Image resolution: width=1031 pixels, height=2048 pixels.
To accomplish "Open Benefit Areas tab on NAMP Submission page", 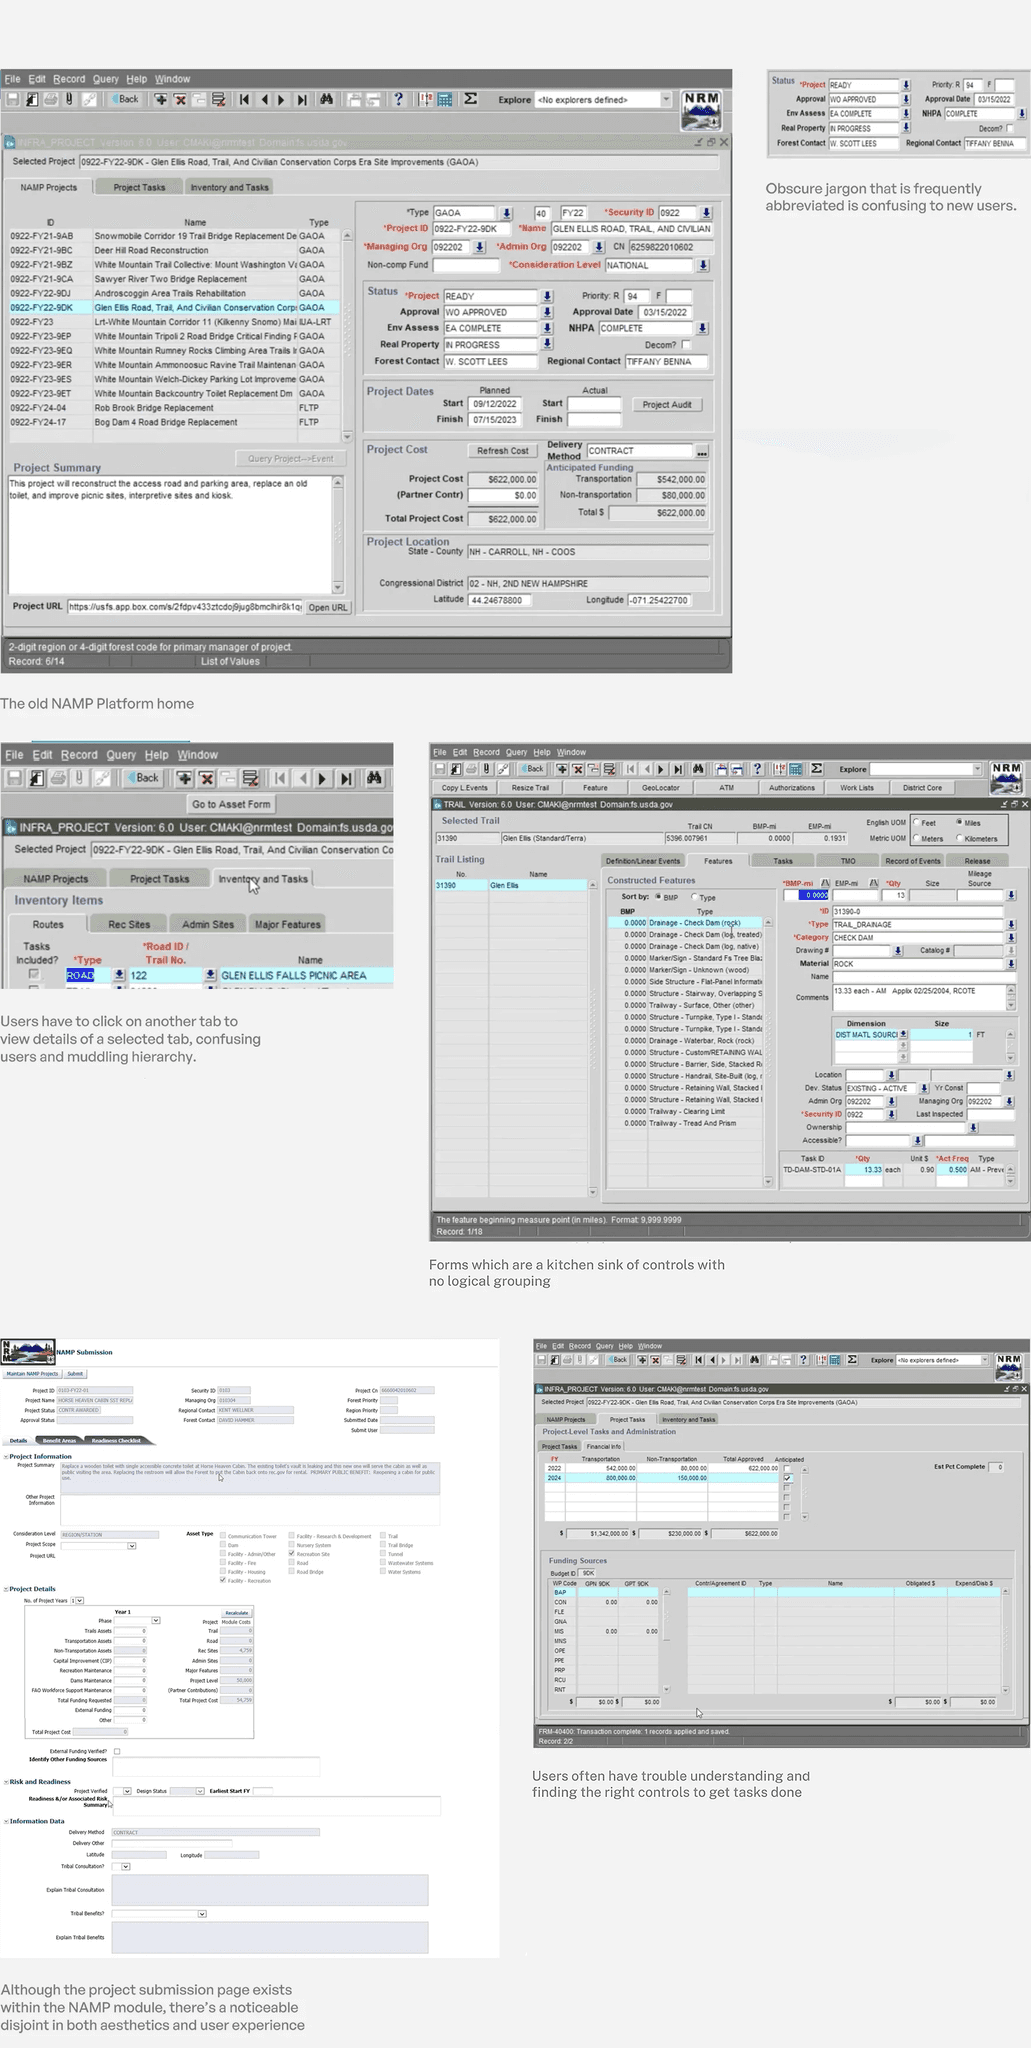I will click(x=59, y=1441).
